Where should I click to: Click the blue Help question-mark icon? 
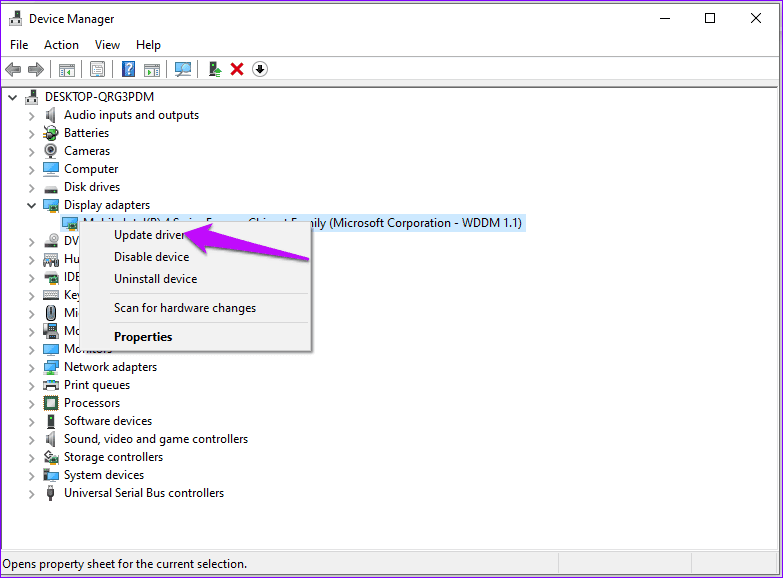tap(128, 69)
